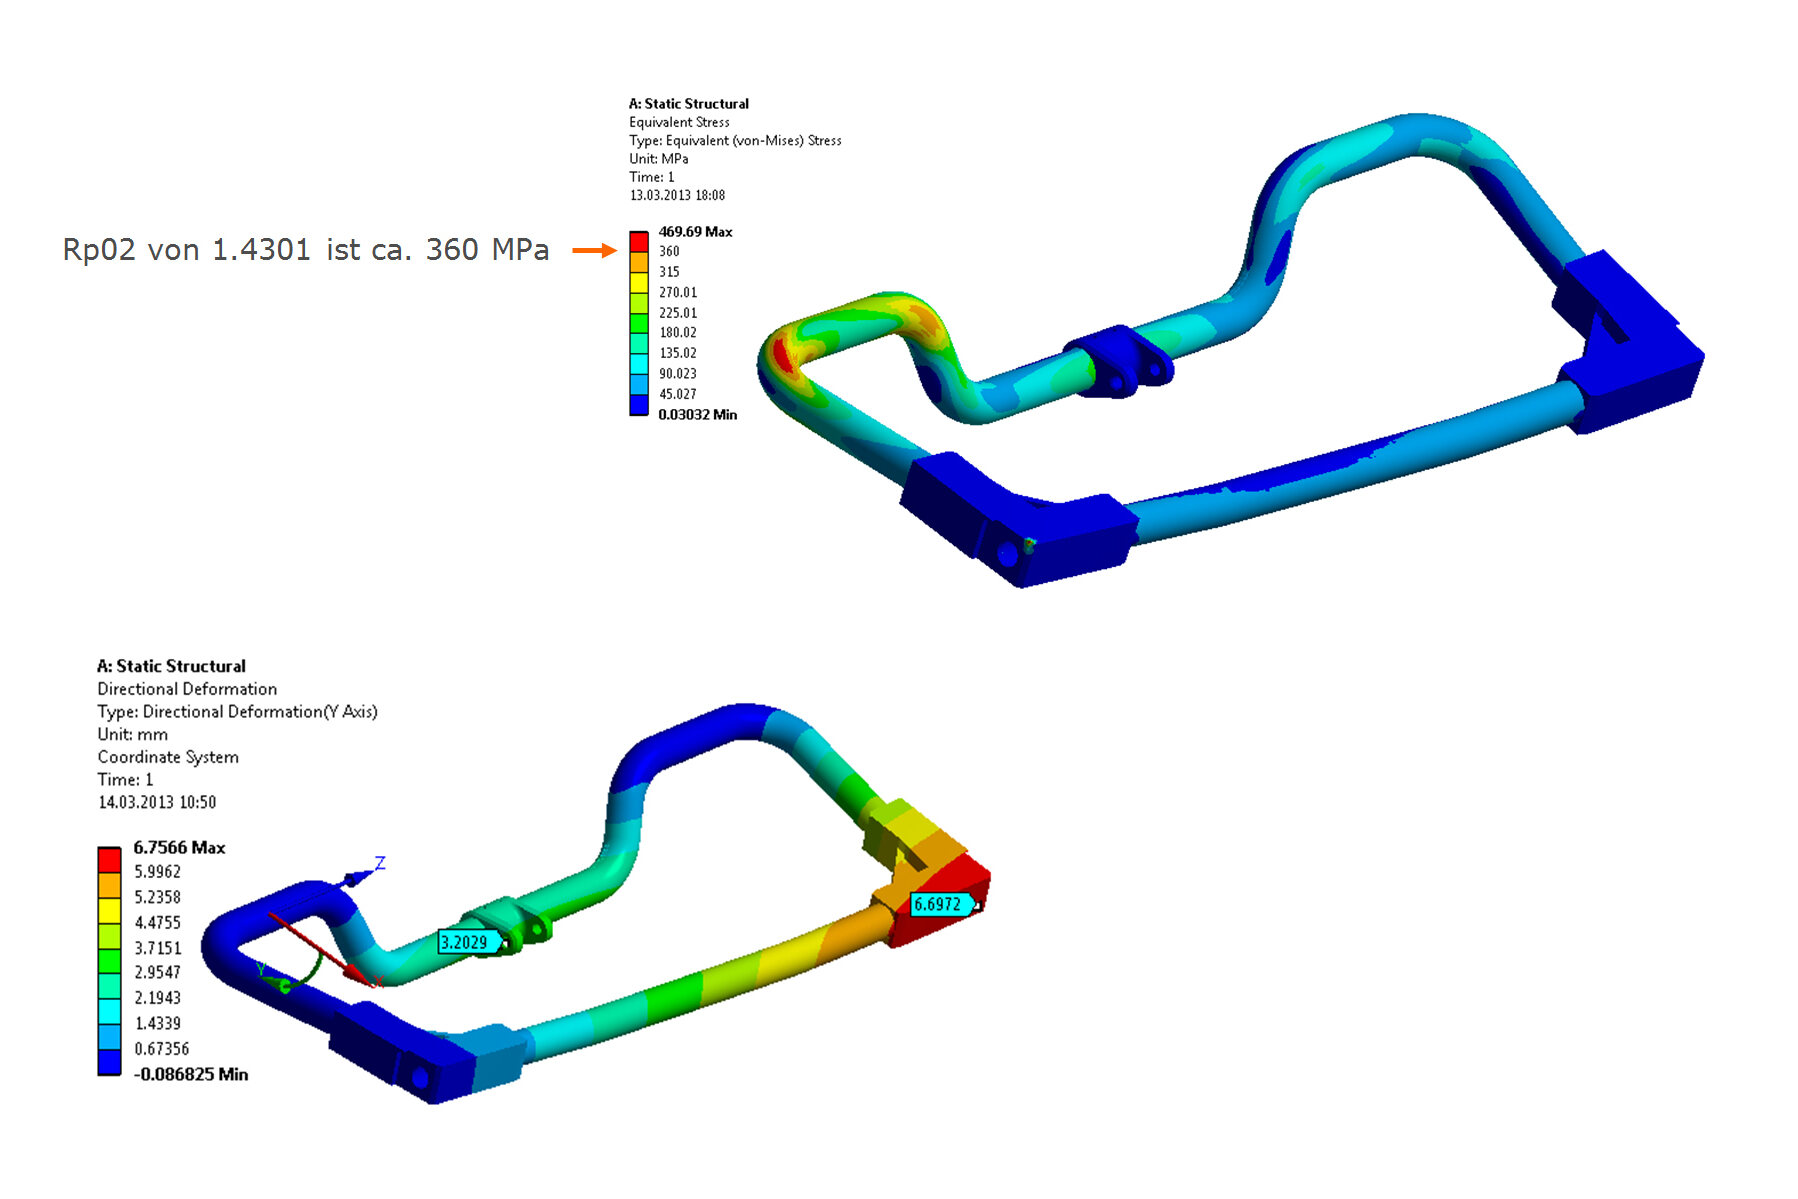
Task: Click the 360 value in the stress legend
Action: click(x=669, y=251)
